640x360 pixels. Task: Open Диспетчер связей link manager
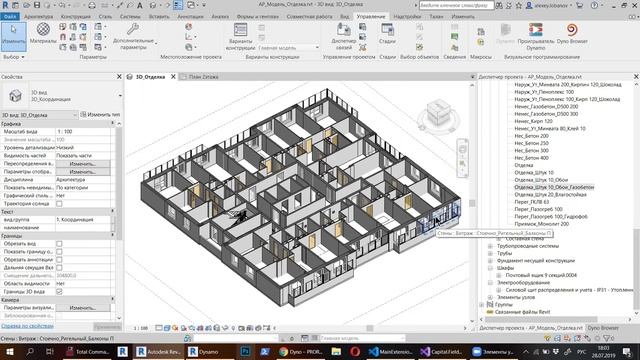(344, 37)
